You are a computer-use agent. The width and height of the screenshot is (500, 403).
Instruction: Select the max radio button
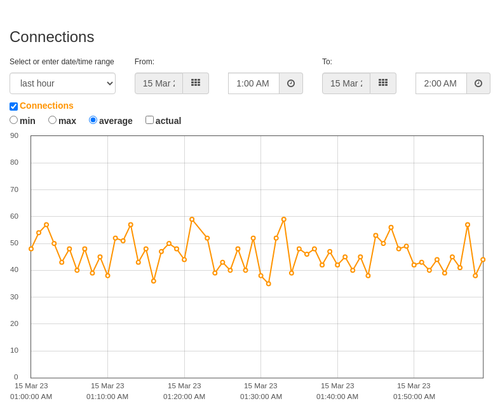52,120
